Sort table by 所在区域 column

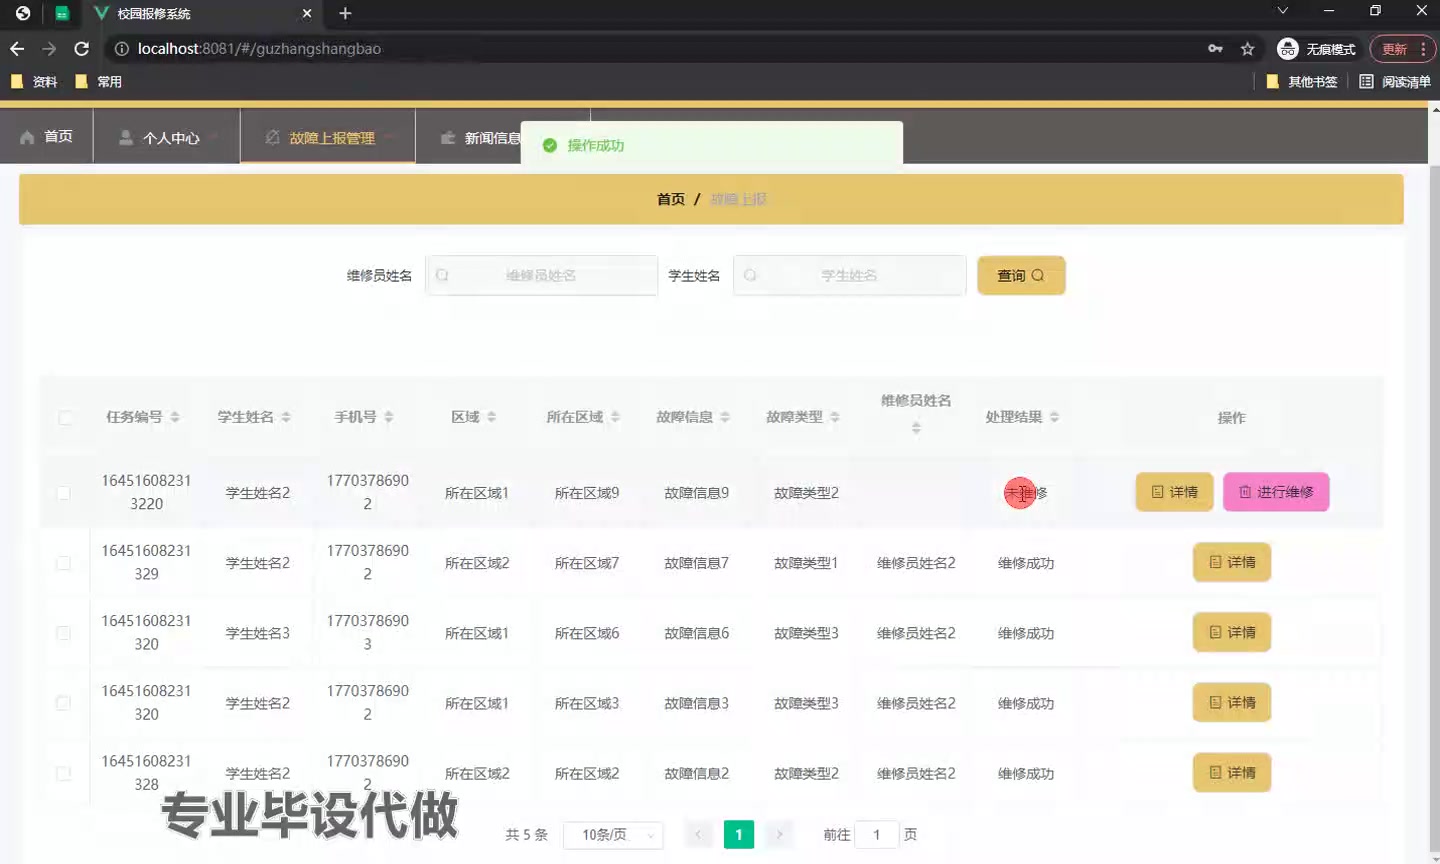click(x=615, y=417)
